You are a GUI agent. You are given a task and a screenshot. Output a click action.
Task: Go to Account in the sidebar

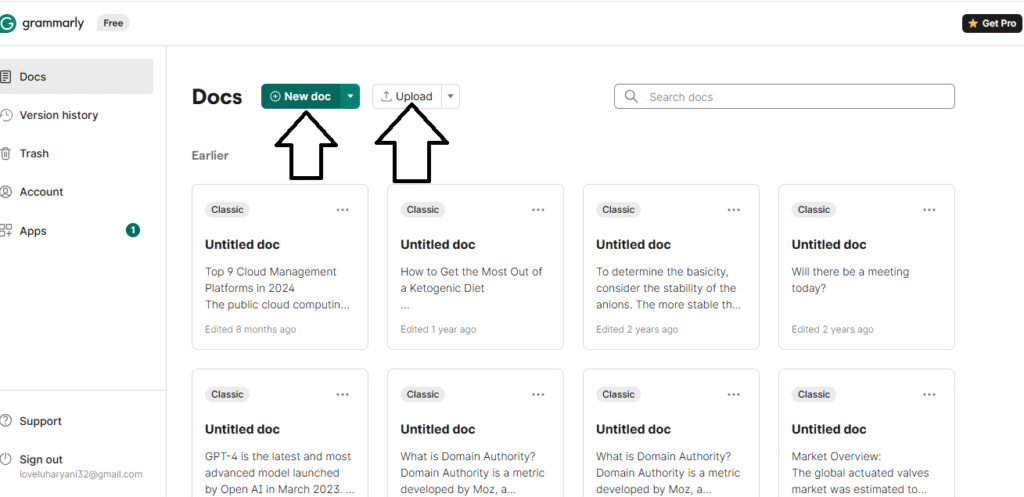coord(41,192)
